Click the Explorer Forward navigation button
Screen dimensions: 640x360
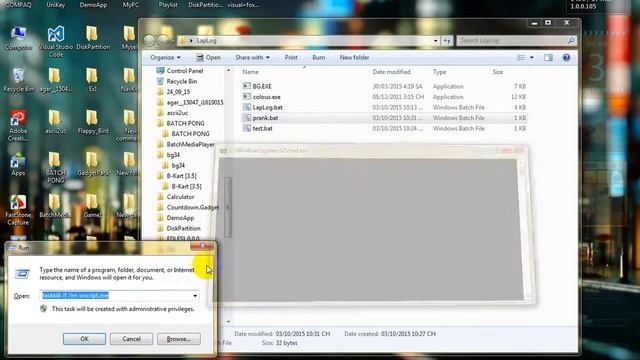163,40
